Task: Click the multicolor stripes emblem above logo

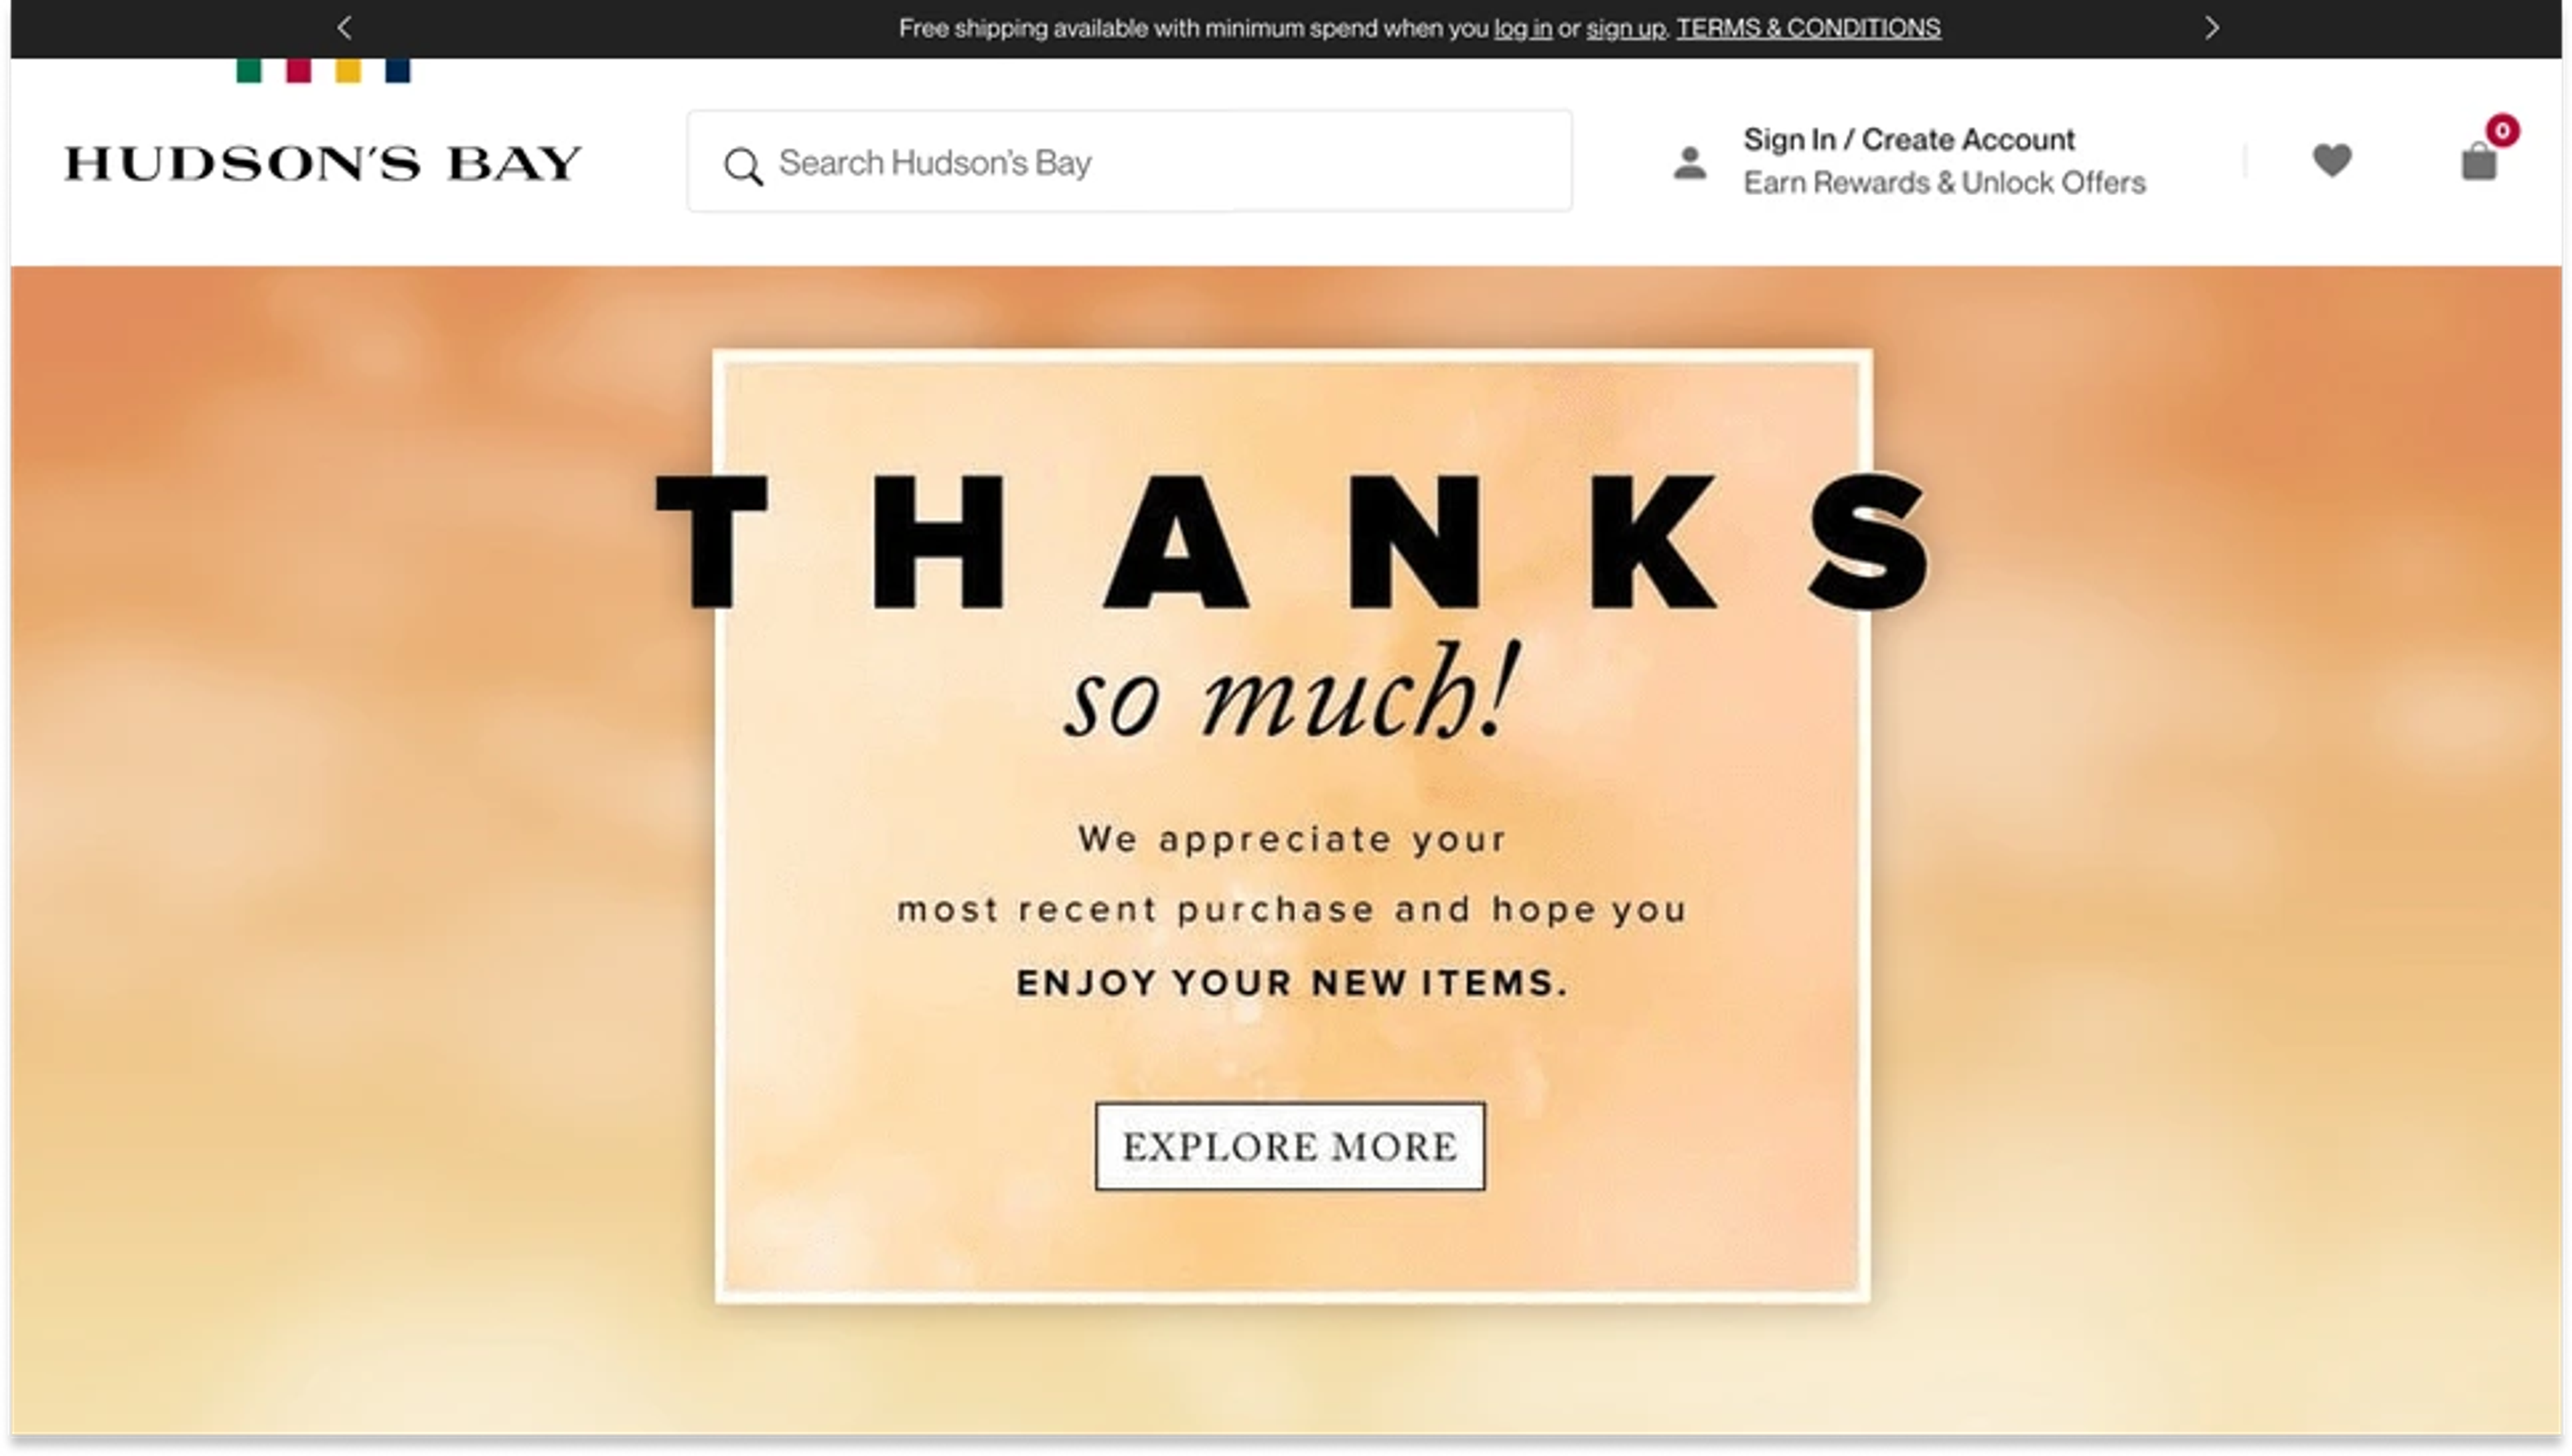Action: (x=322, y=71)
